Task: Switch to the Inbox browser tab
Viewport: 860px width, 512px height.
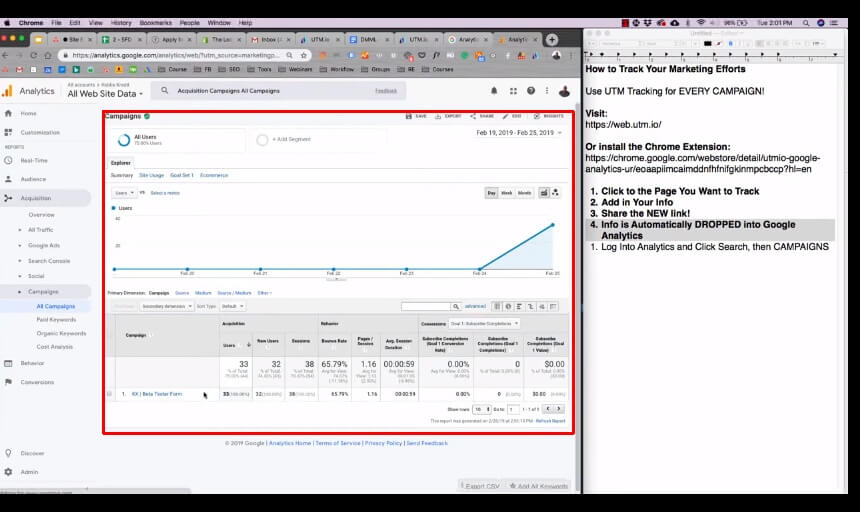Action: click(x=271, y=39)
